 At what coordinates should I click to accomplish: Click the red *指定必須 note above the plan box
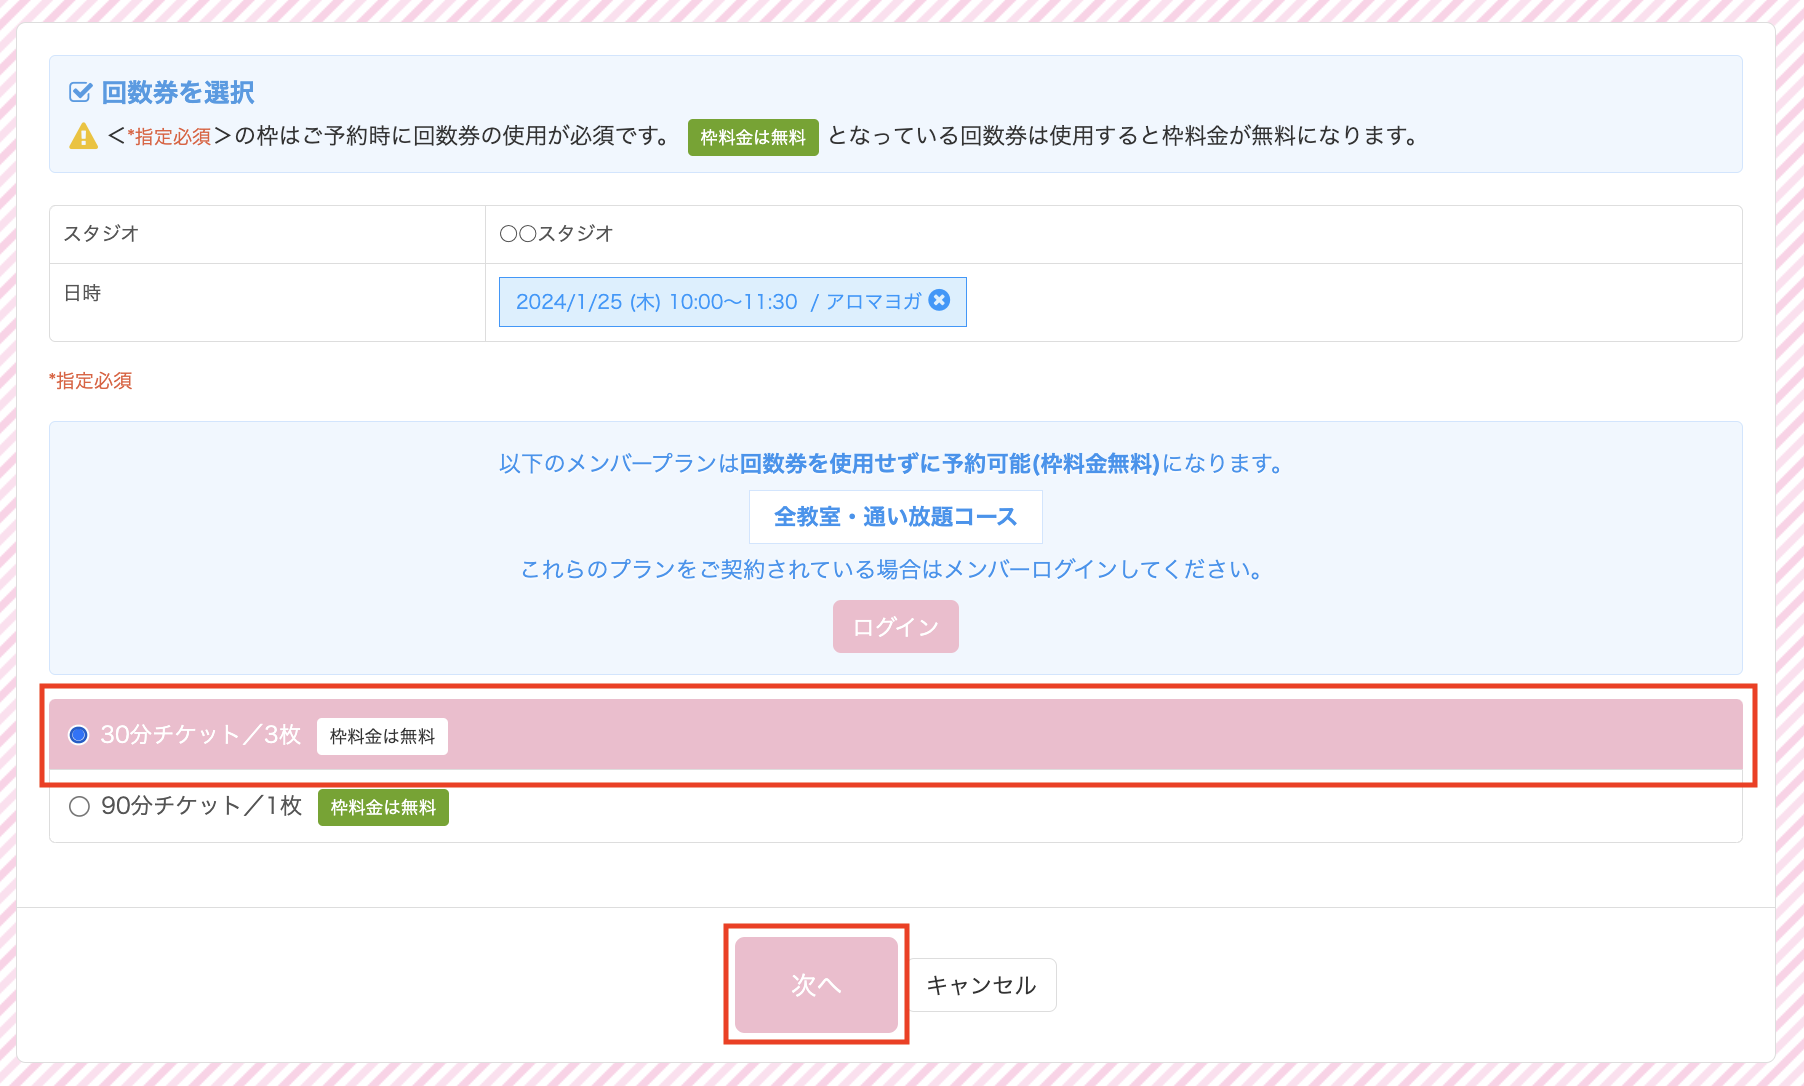[x=91, y=381]
